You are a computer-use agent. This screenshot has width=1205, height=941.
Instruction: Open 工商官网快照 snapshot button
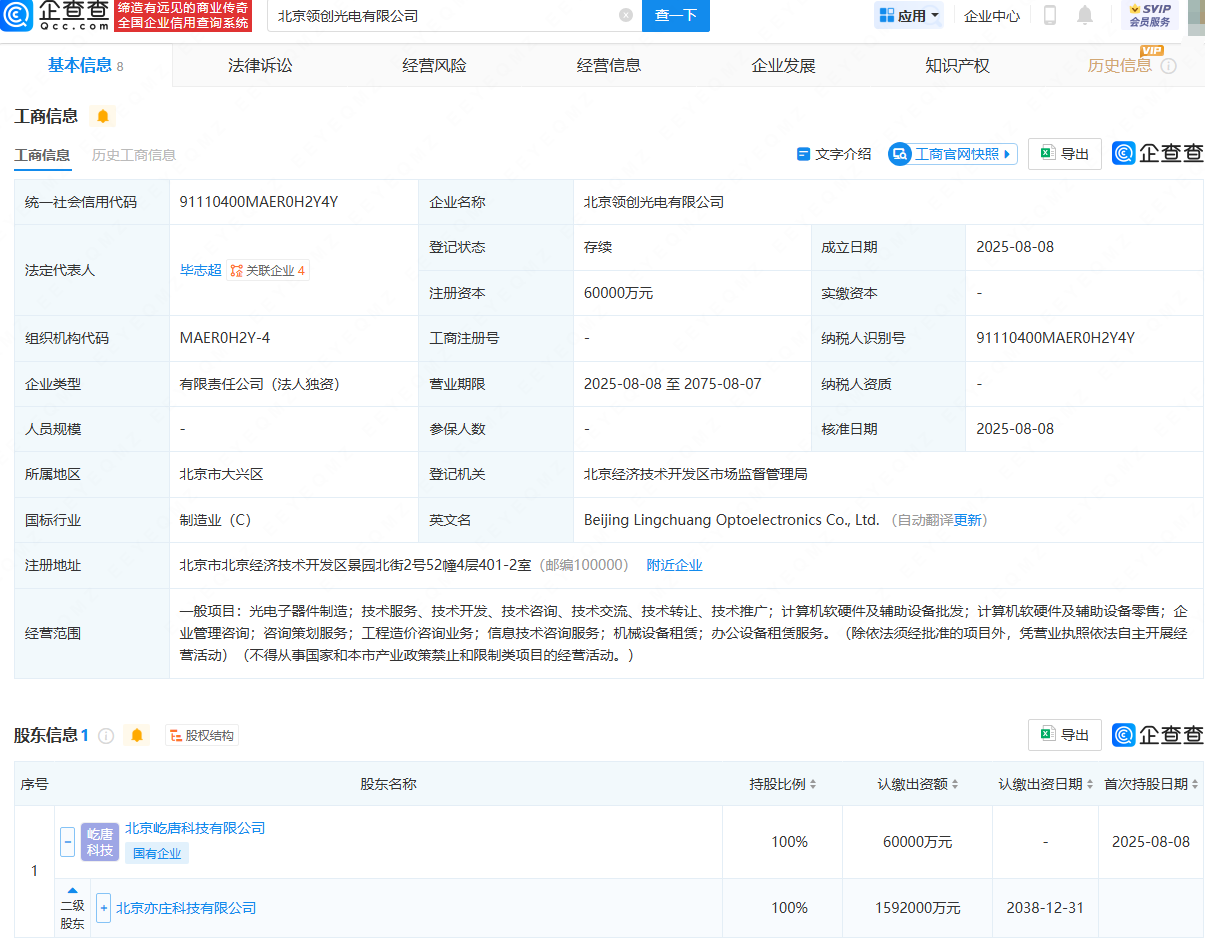[x=953, y=154]
